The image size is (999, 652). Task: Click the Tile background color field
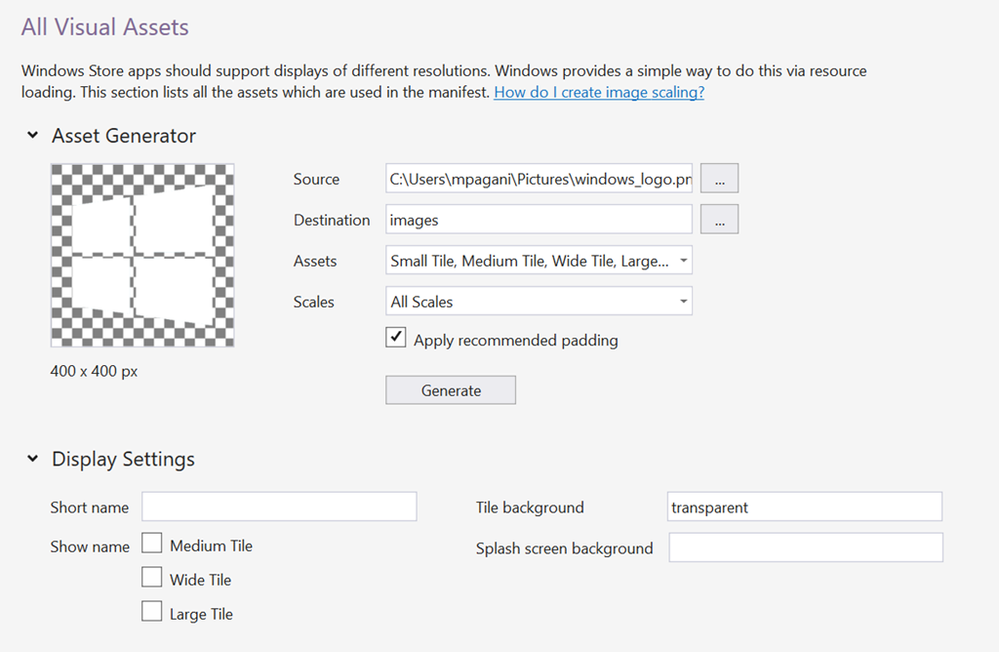coord(804,507)
